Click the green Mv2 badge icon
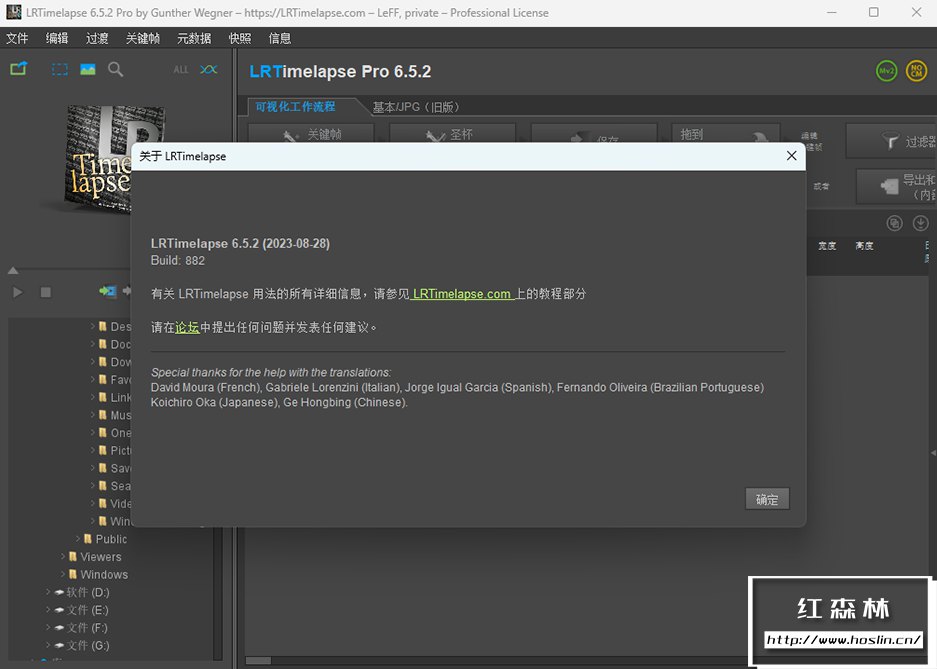The width and height of the screenshot is (937, 669). point(887,71)
